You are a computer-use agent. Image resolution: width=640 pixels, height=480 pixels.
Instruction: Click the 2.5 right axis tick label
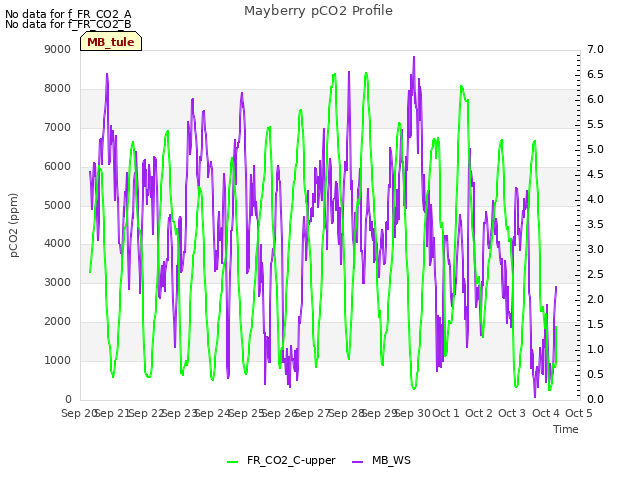coord(595,274)
